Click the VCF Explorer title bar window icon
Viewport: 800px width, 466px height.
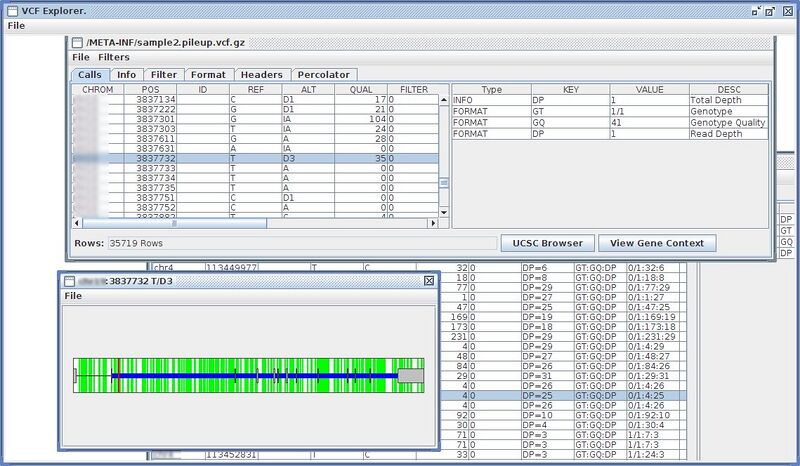[13, 10]
